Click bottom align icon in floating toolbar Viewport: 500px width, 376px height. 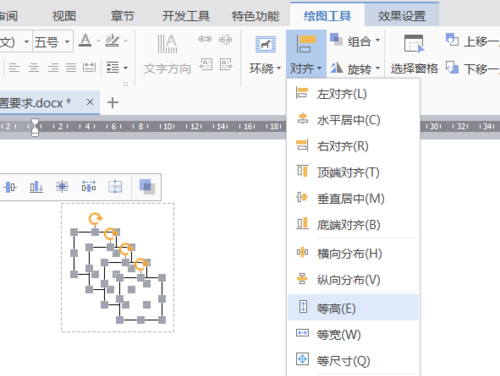[x=36, y=187]
